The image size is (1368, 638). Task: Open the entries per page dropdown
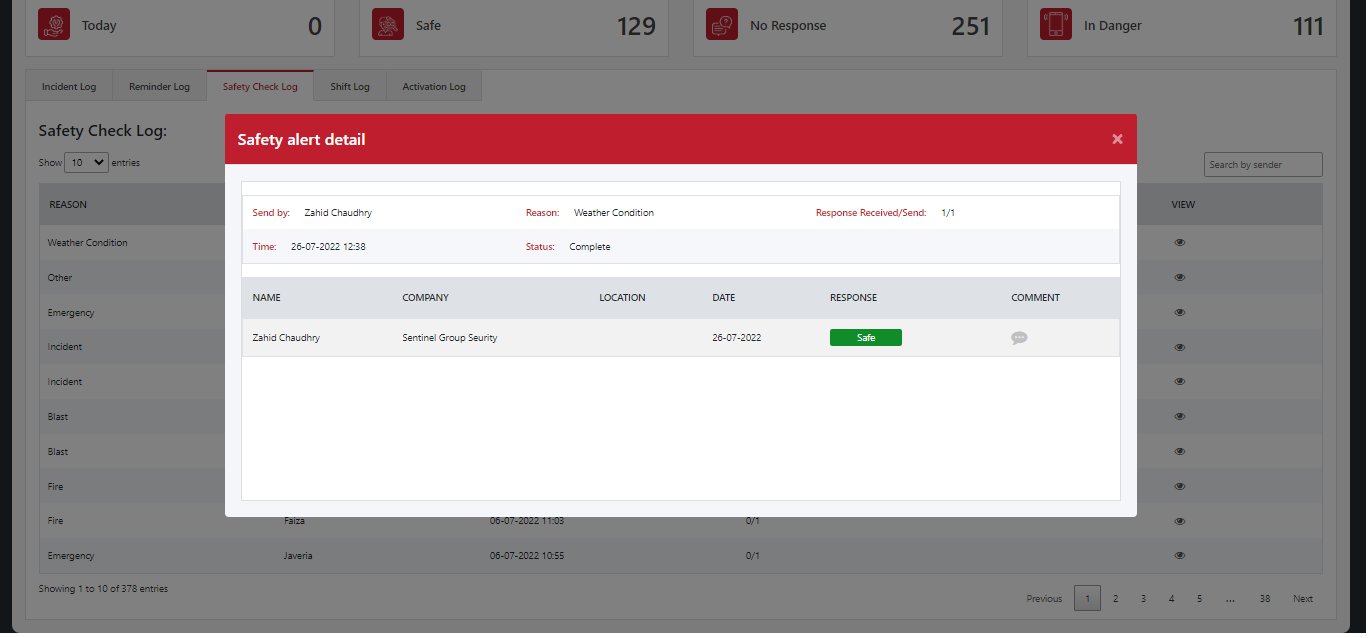tap(86, 162)
